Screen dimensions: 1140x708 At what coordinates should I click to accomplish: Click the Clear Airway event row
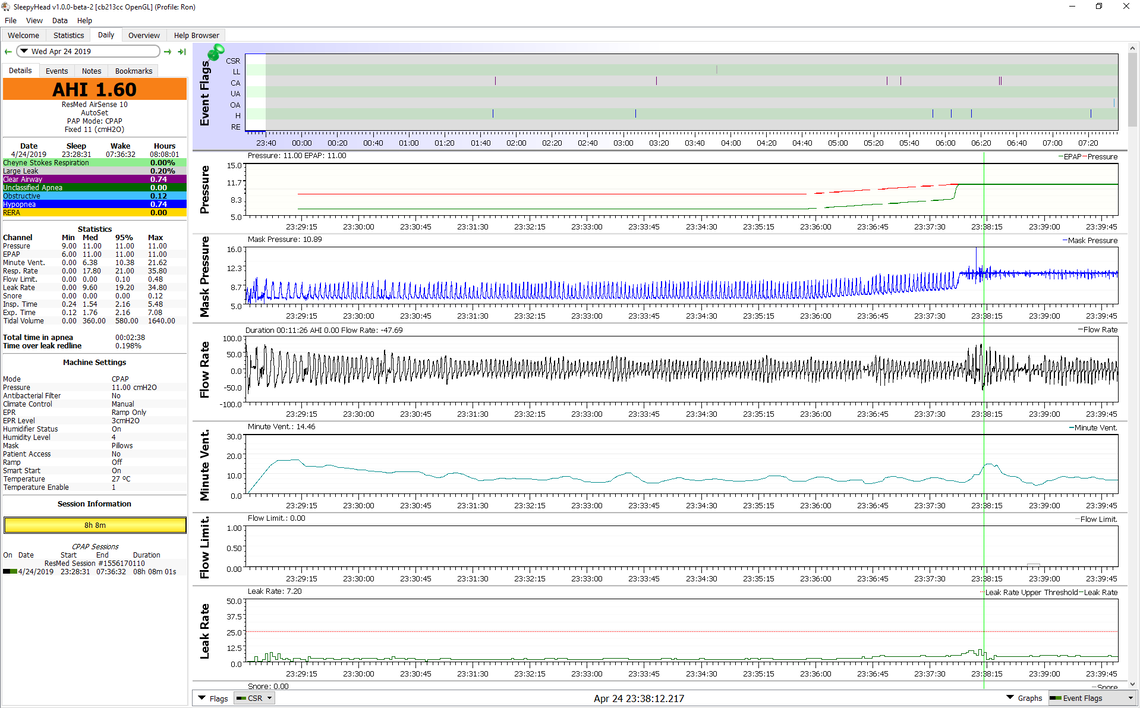[x=95, y=180]
